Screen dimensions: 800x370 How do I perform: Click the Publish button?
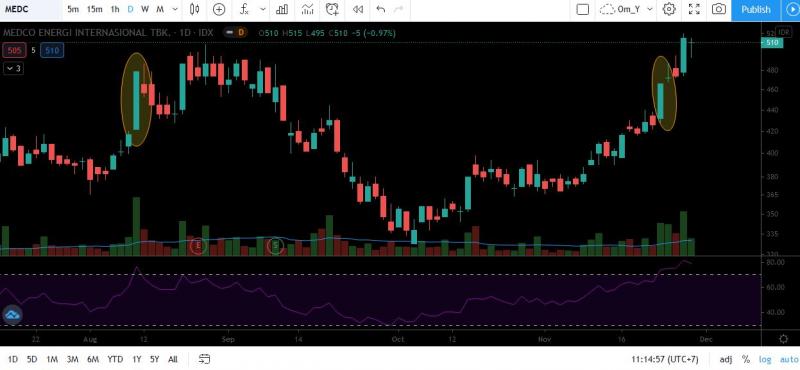coord(756,10)
